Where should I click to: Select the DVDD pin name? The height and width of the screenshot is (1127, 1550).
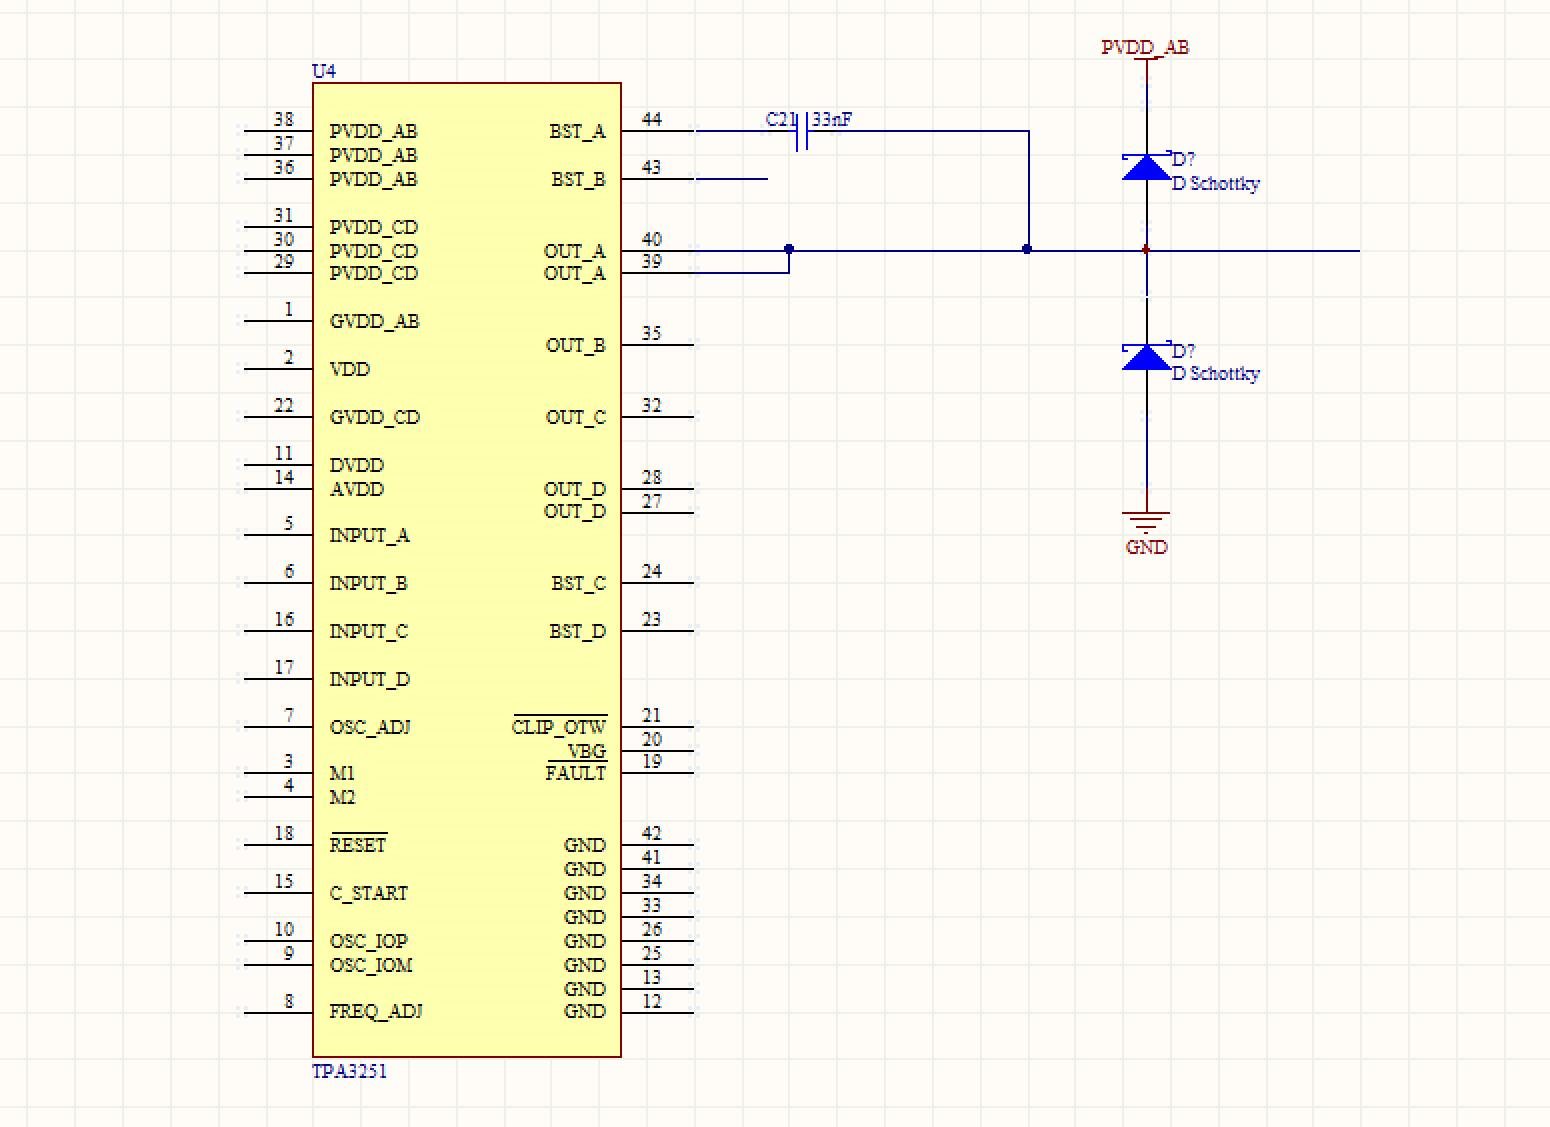(356, 465)
